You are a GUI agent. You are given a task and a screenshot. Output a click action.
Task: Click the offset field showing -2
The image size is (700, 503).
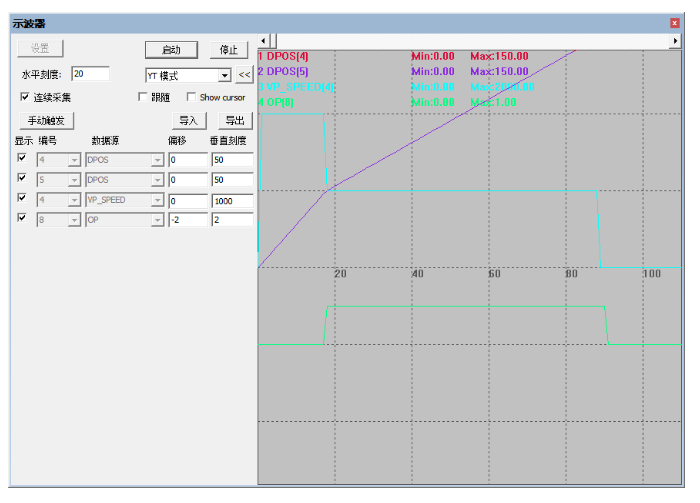[188, 220]
